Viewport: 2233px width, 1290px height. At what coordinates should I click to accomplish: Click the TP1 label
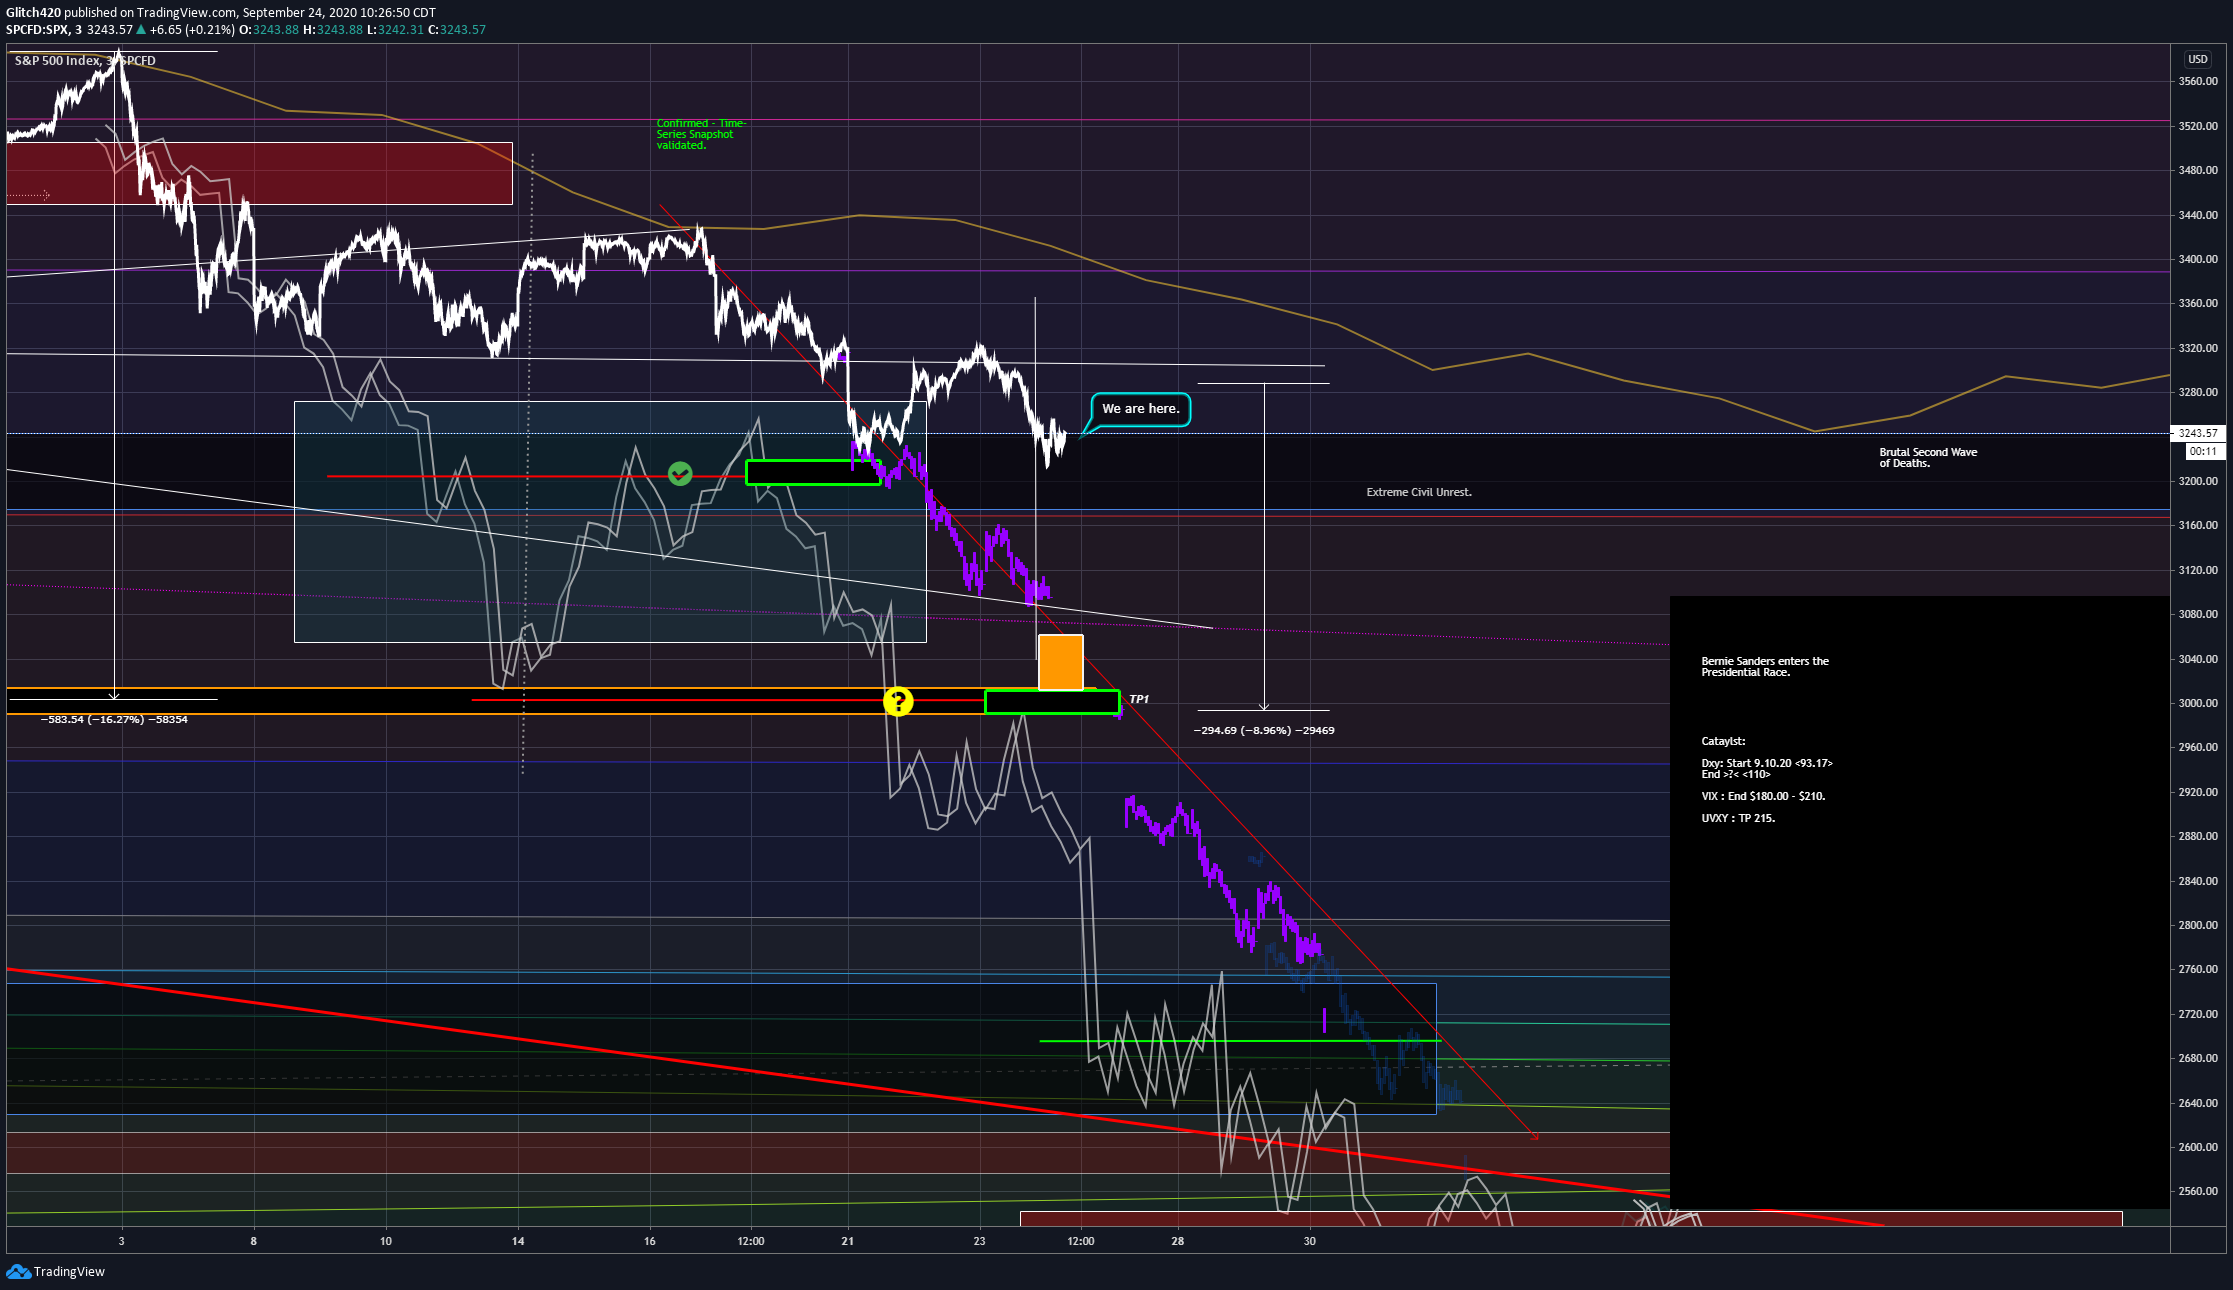(1139, 699)
